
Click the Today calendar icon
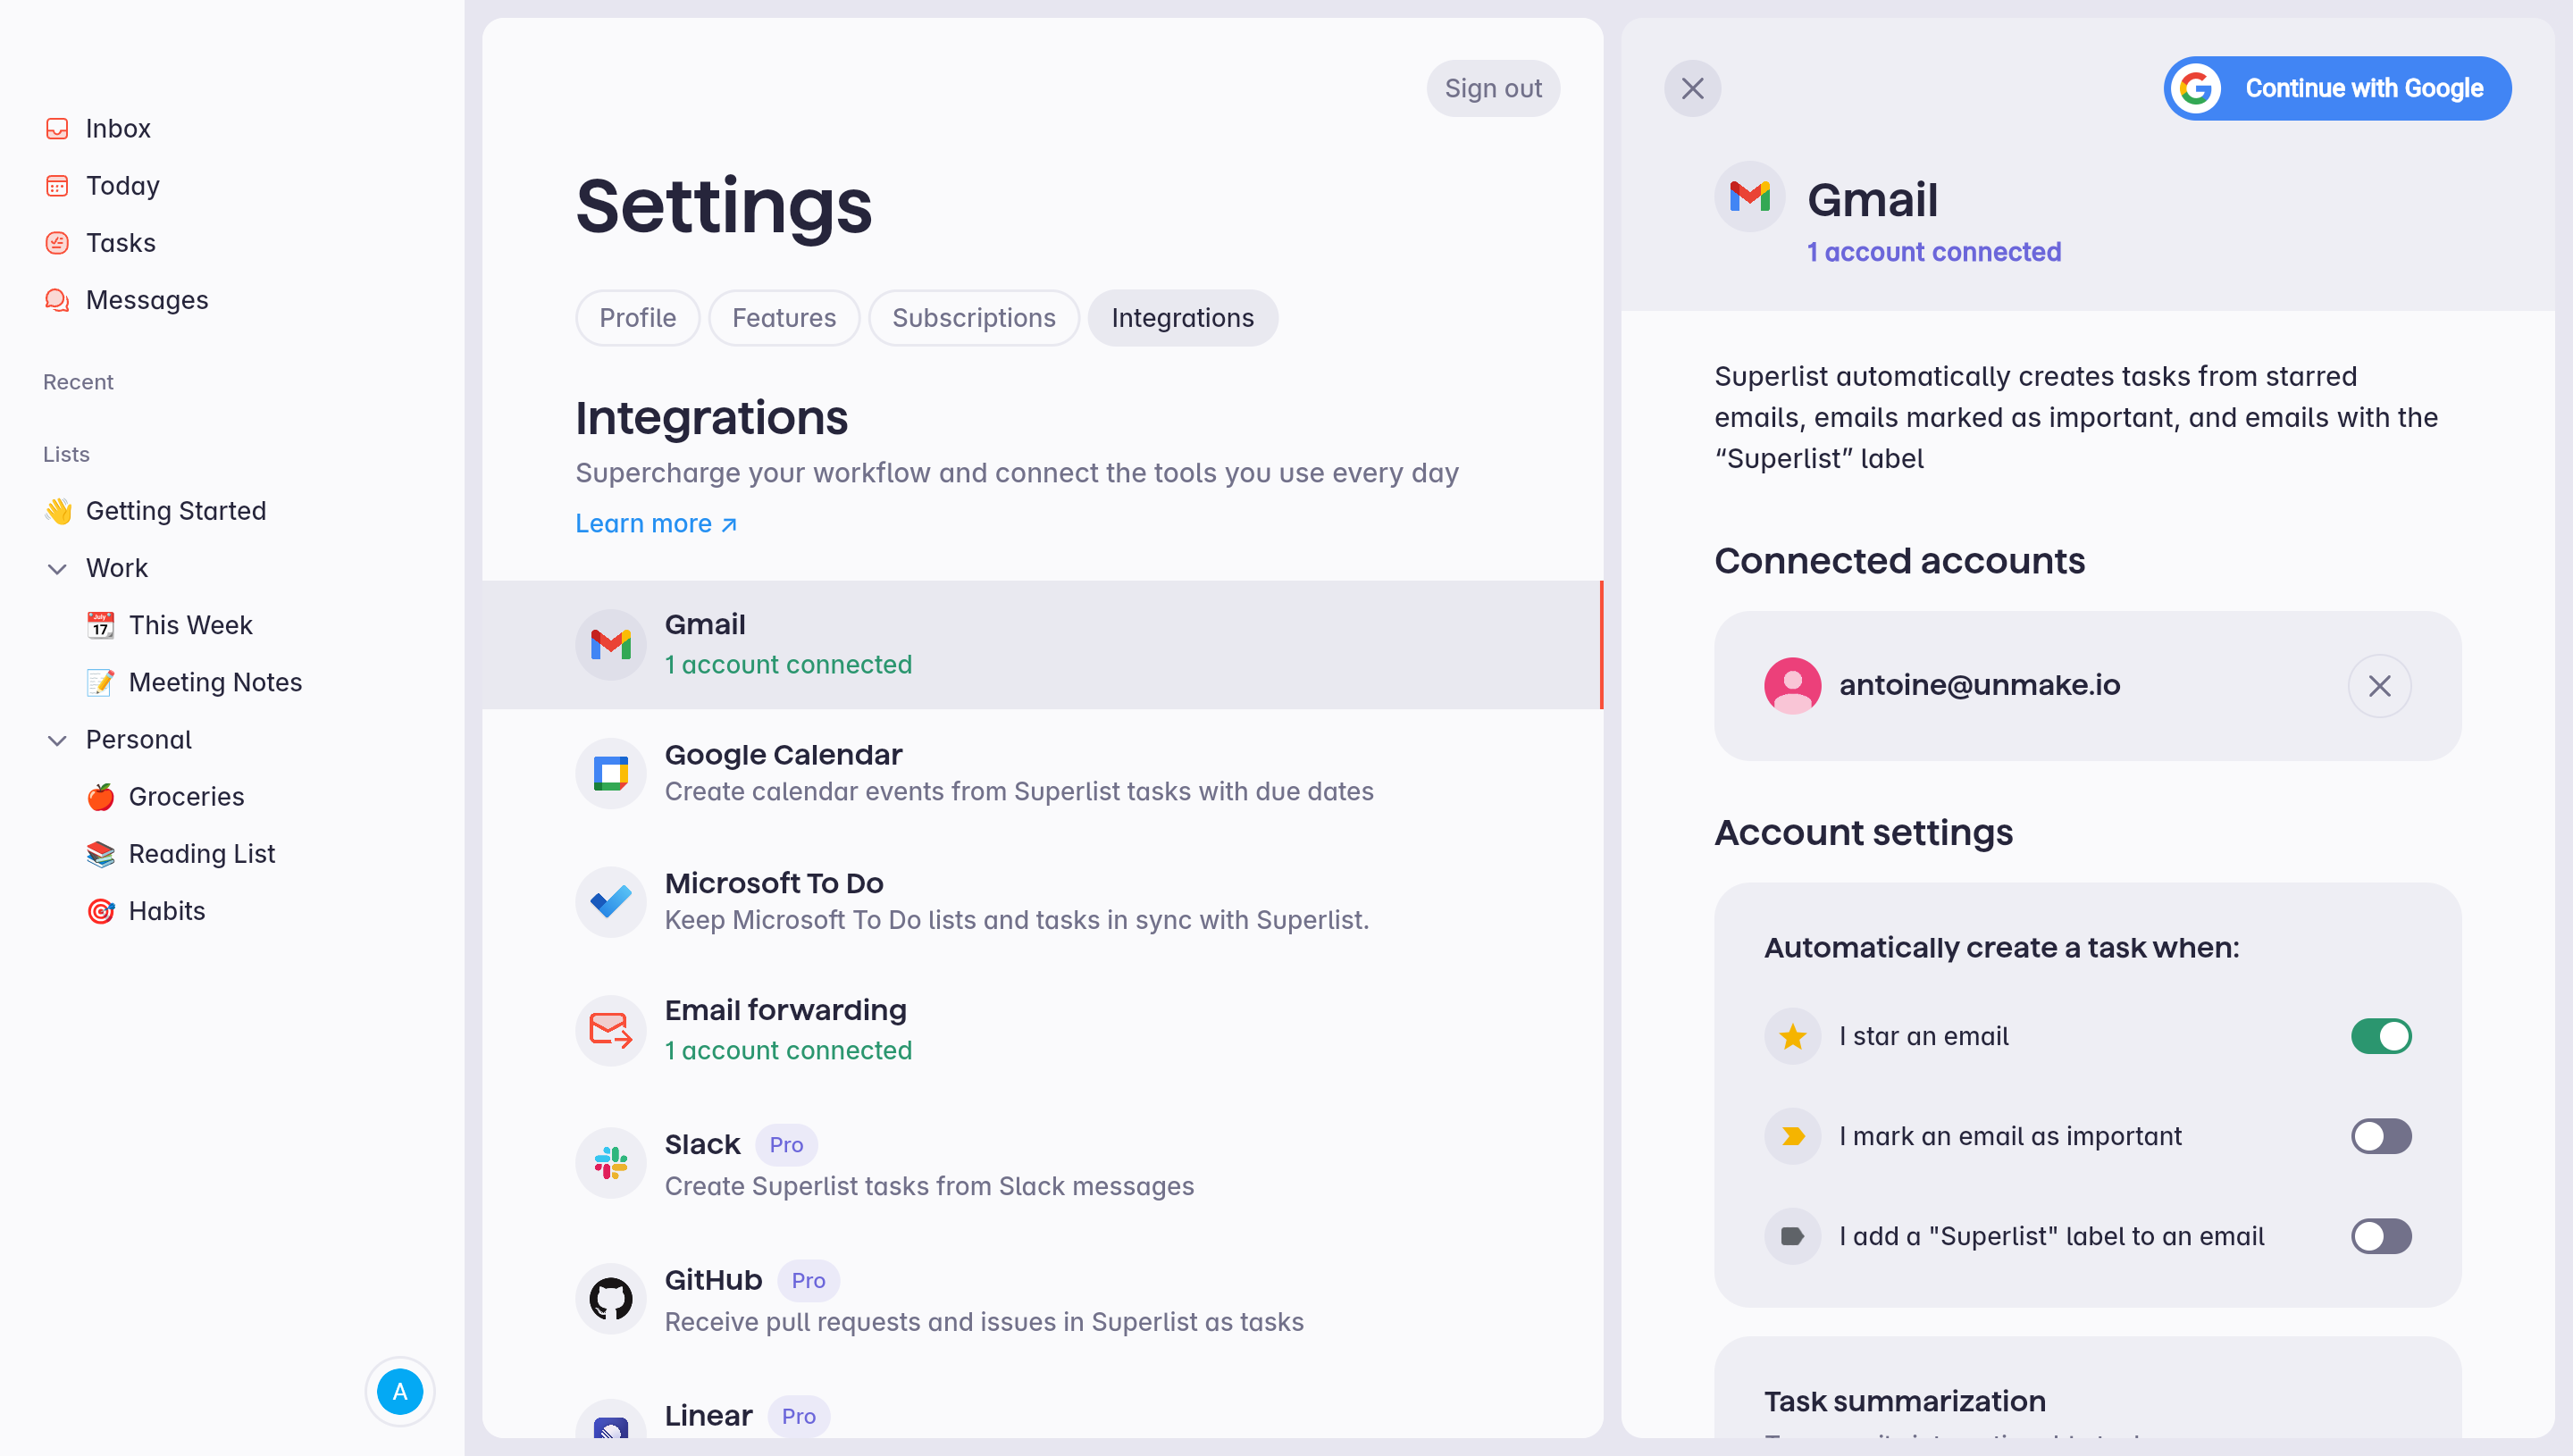coord(57,186)
